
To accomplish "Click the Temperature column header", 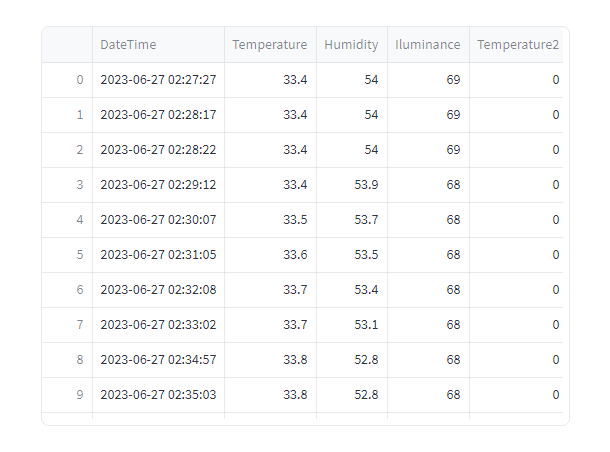I will point(270,45).
